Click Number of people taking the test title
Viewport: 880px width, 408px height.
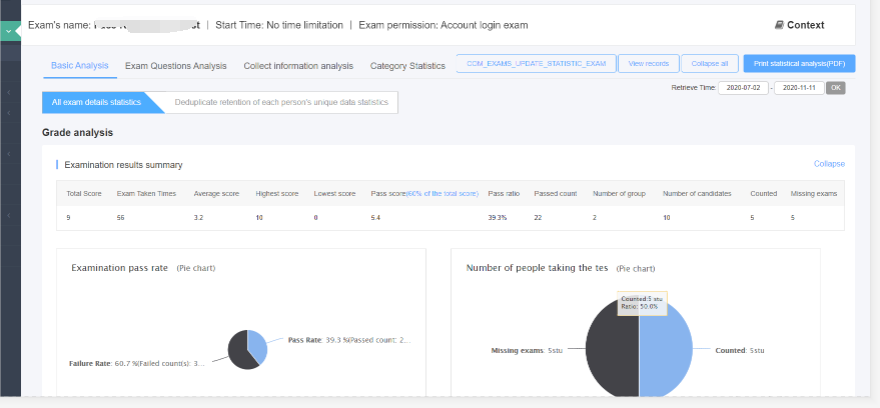[537, 268]
